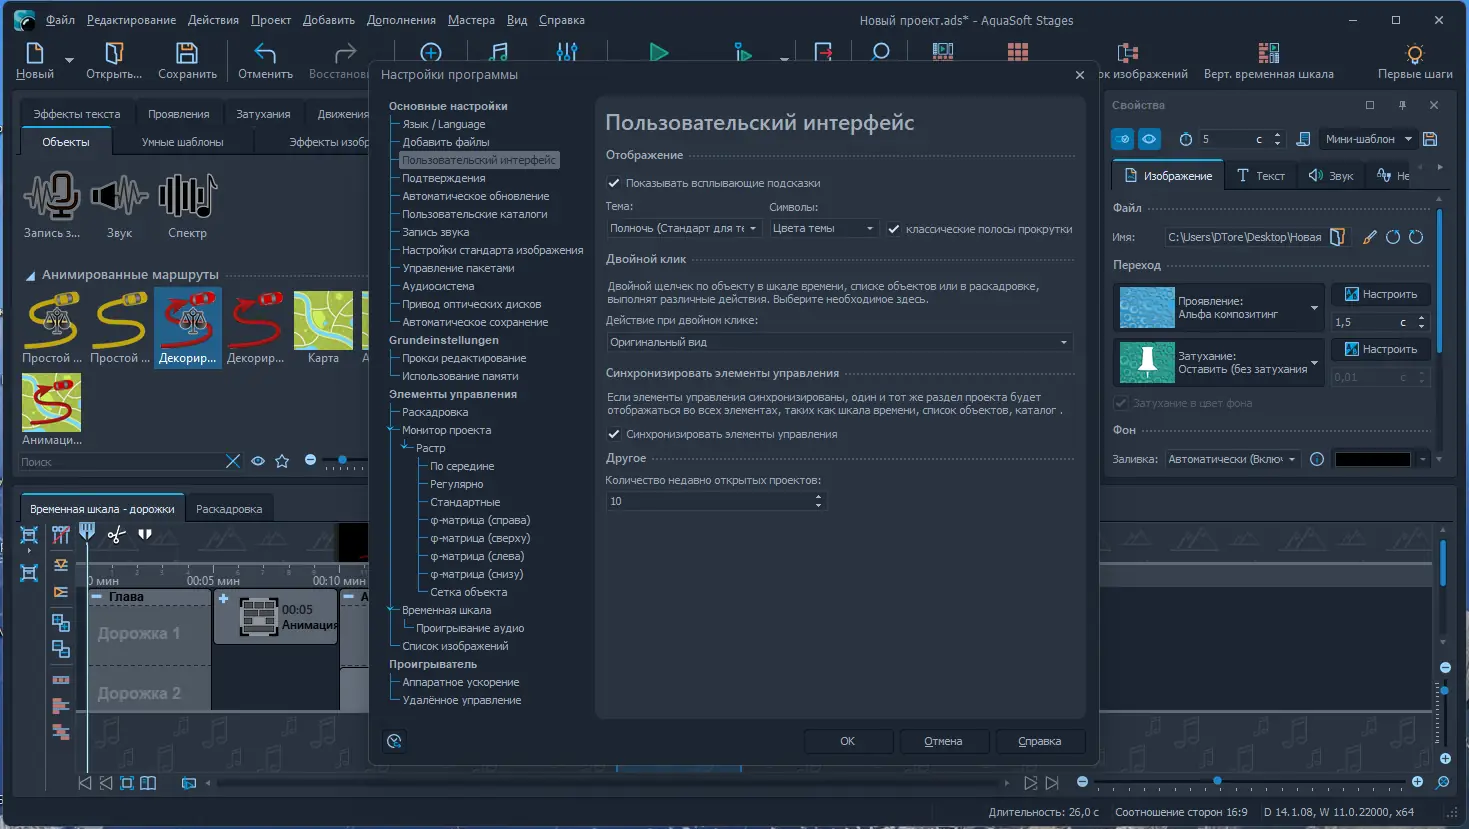Click the Save project toolbar icon
The image size is (1469, 829).
click(x=187, y=54)
